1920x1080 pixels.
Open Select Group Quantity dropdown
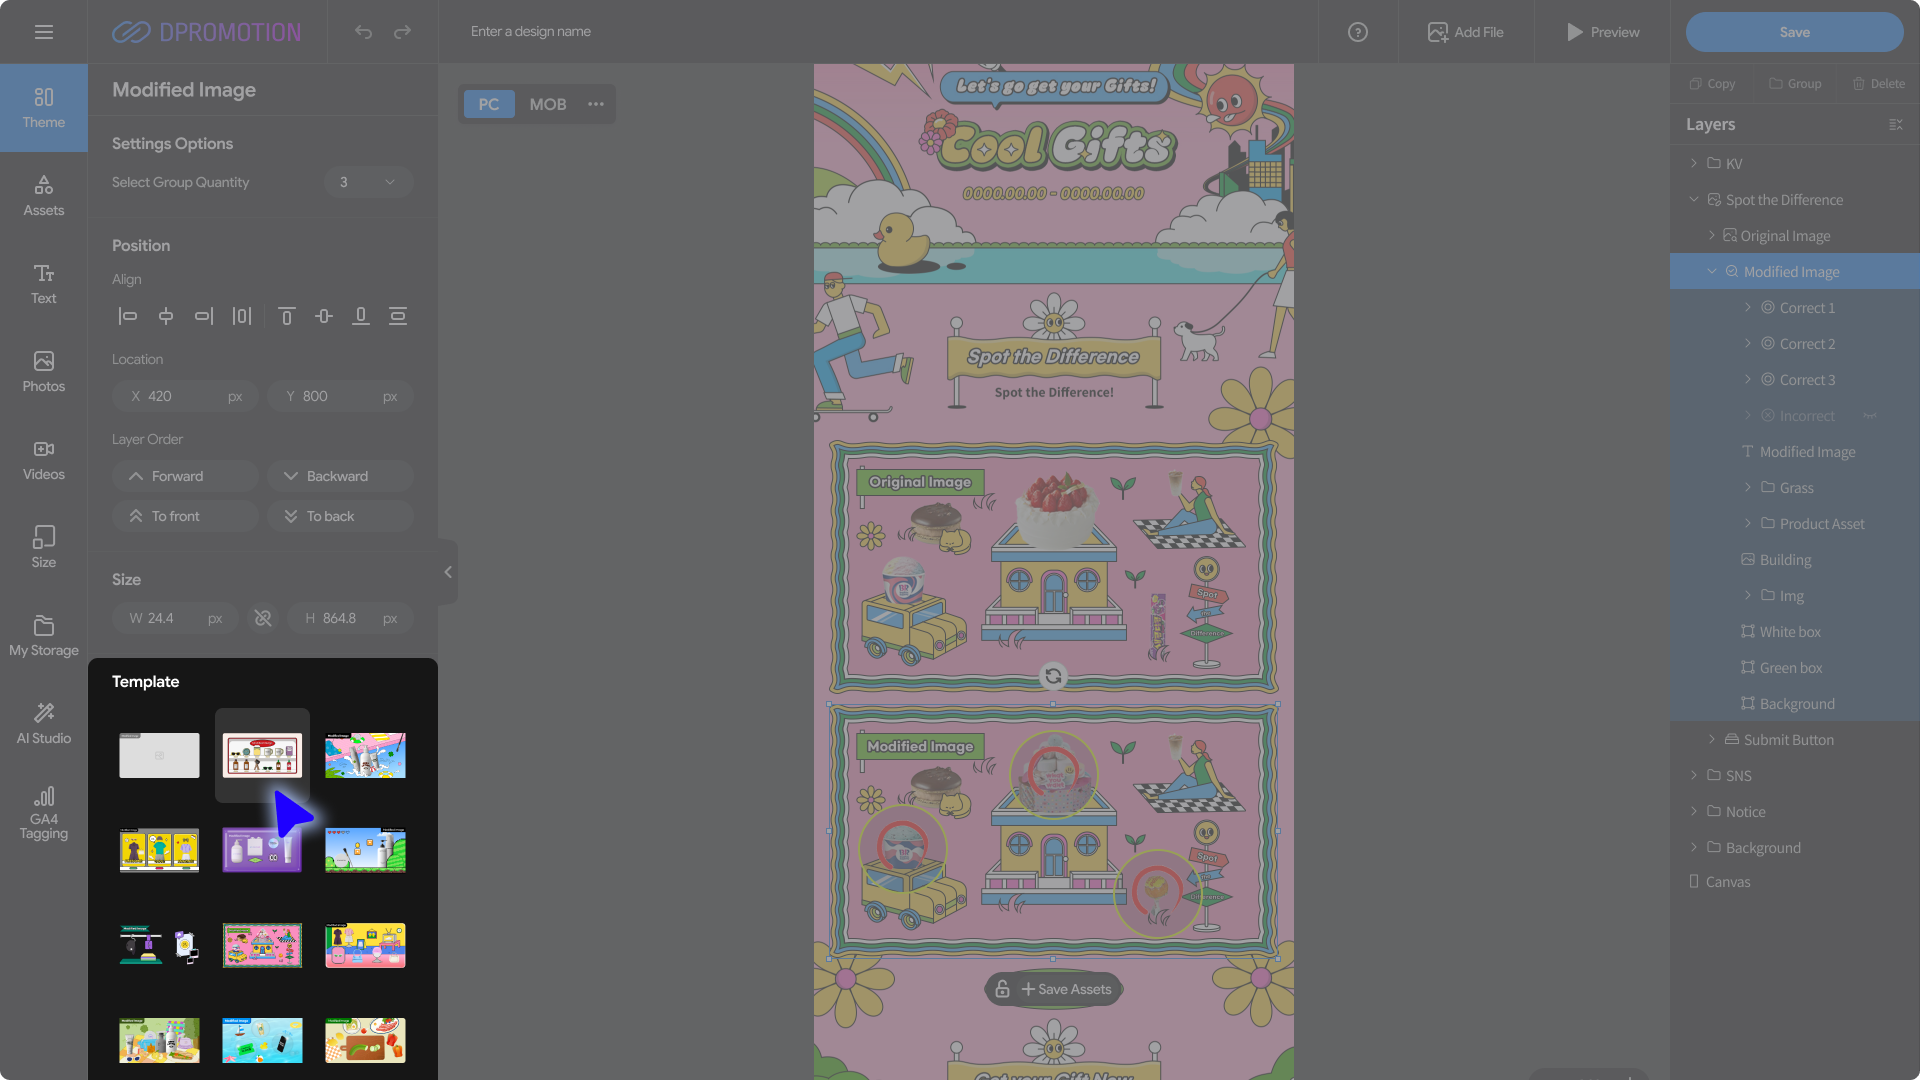point(368,182)
